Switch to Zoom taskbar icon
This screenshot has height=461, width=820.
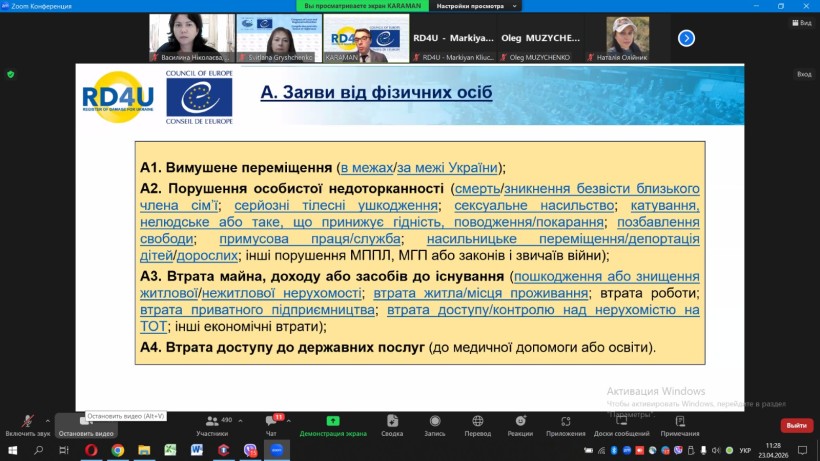pos(277,450)
